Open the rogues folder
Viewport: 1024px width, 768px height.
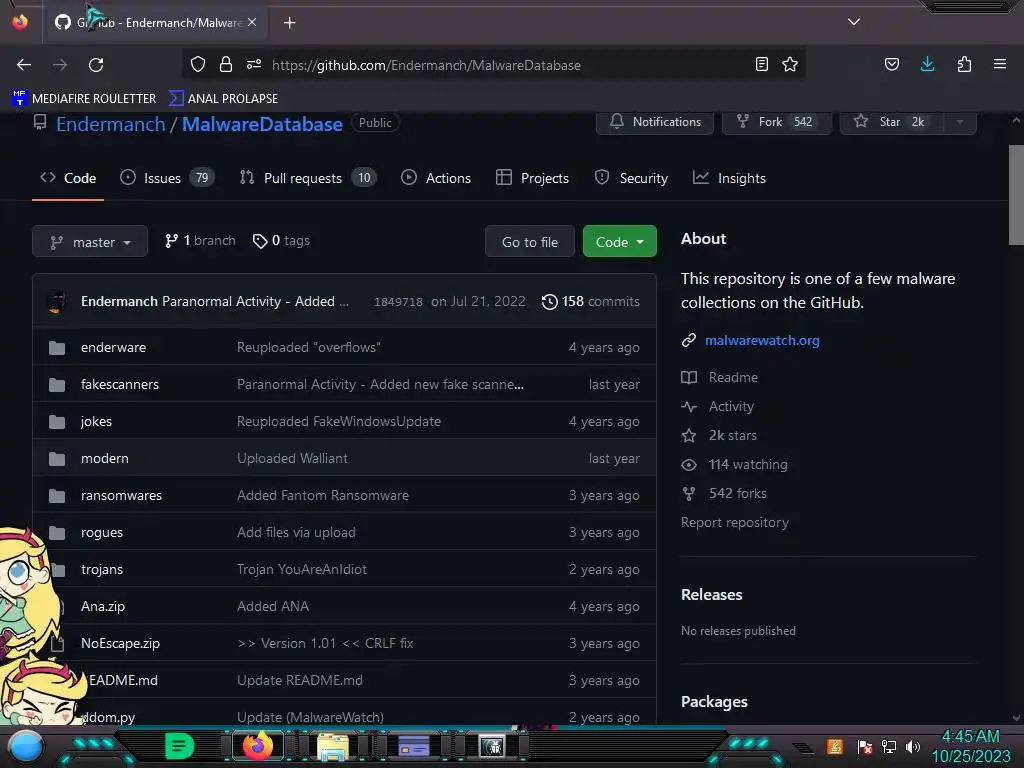click(101, 532)
